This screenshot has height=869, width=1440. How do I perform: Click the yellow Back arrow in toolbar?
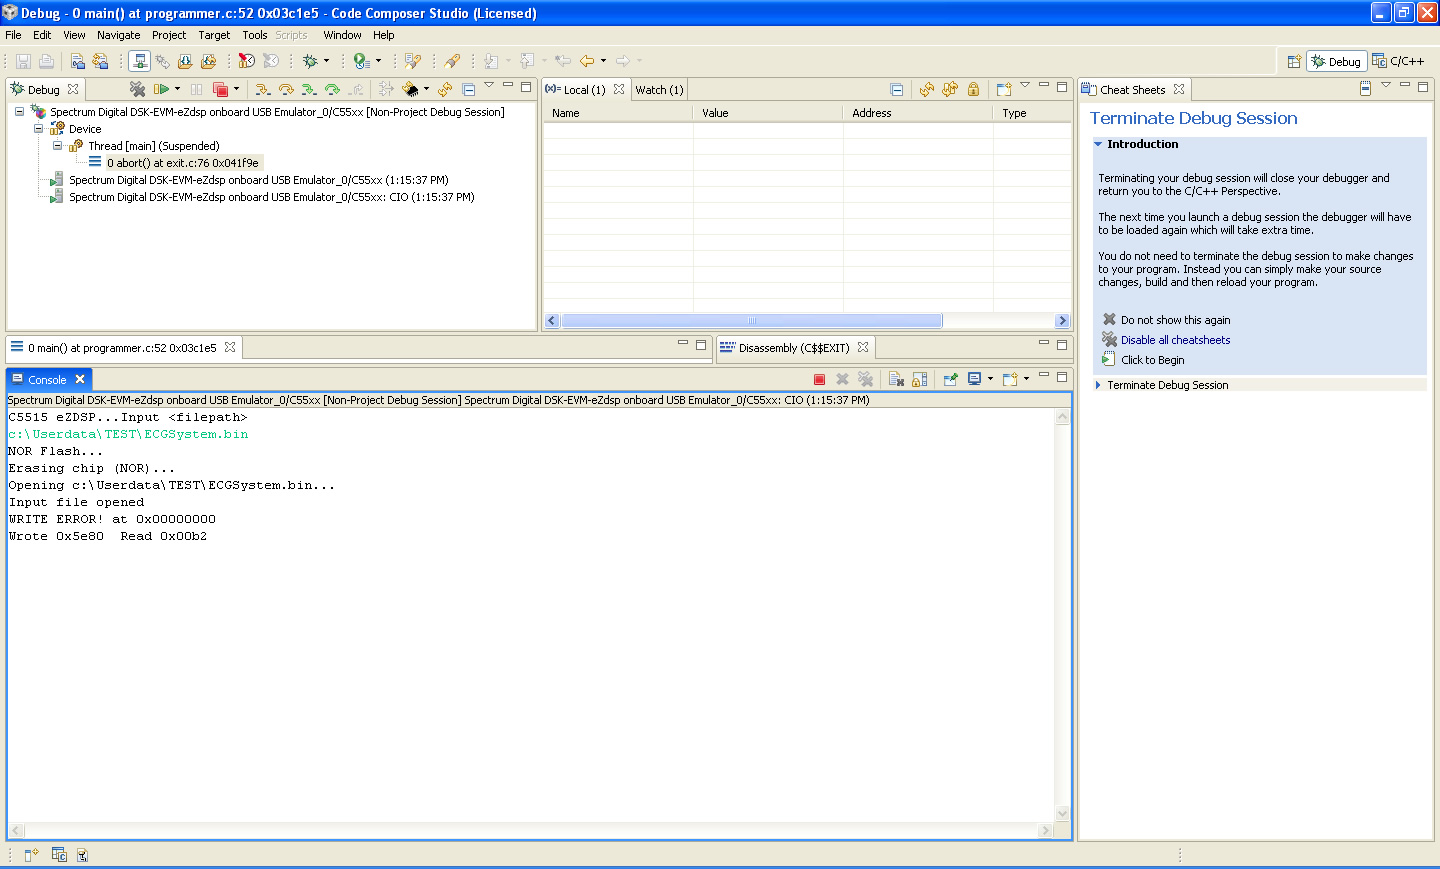click(587, 61)
